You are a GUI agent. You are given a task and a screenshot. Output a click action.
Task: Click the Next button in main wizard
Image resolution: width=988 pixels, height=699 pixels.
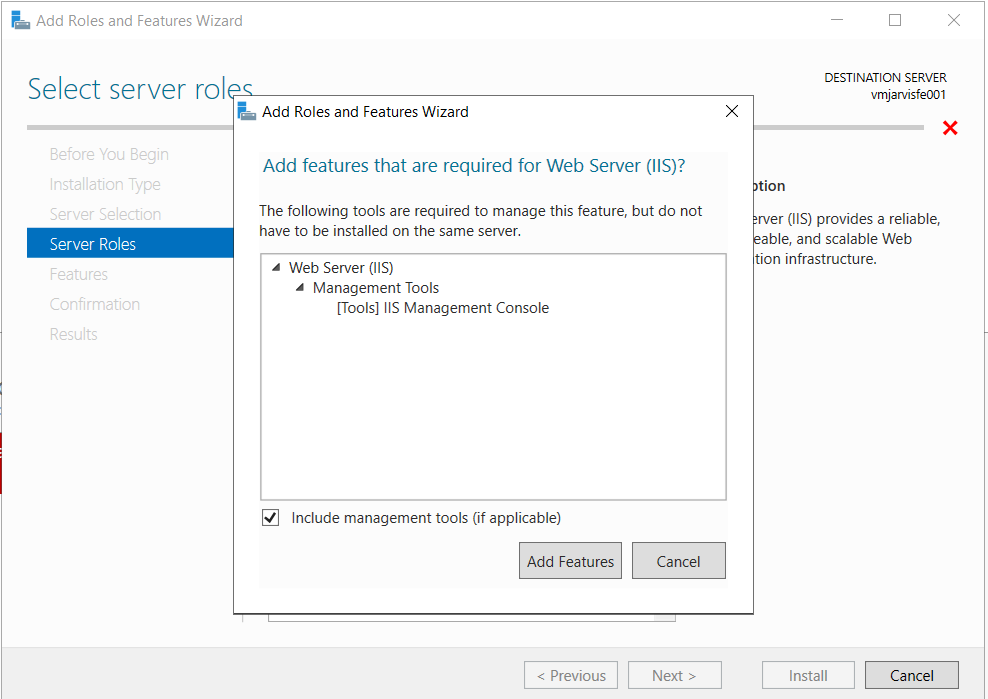click(674, 675)
